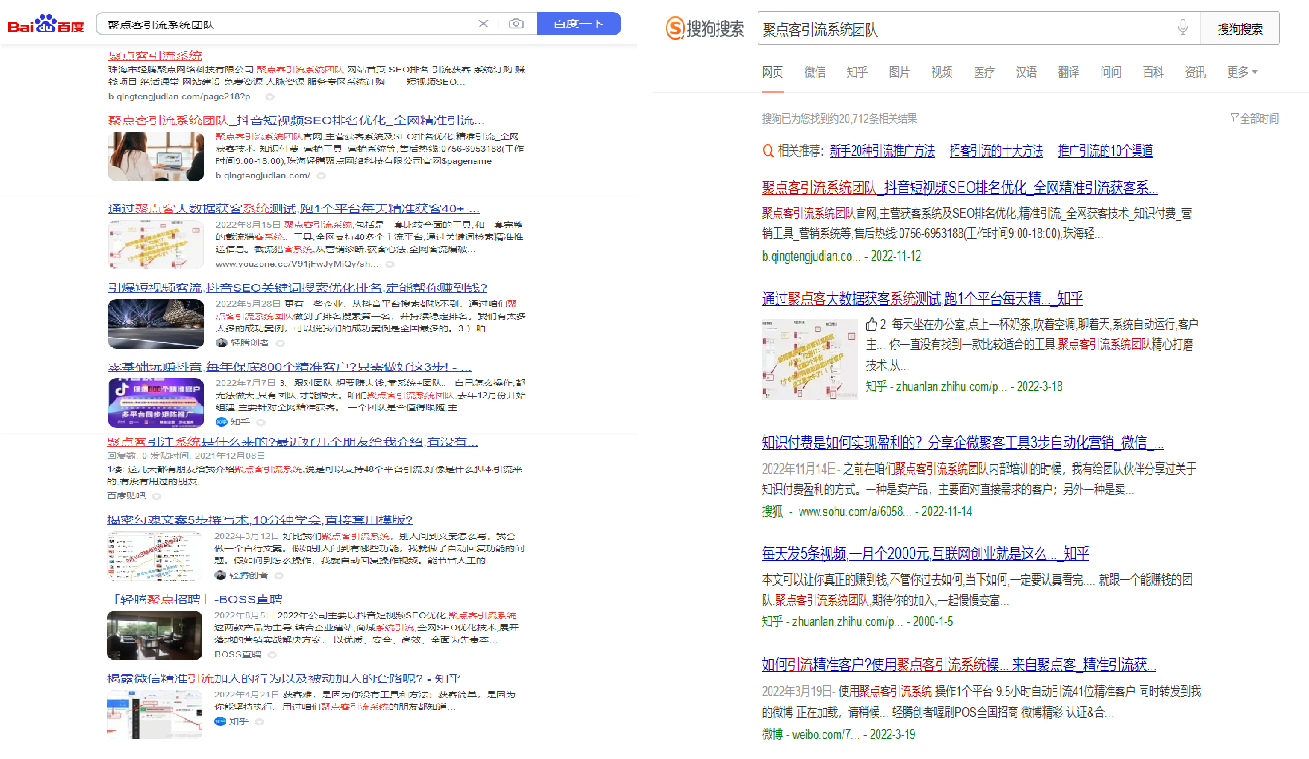Open Sogou result 如何引流精准客户
Viewport: 1309px width, 759px height.
coord(960,664)
